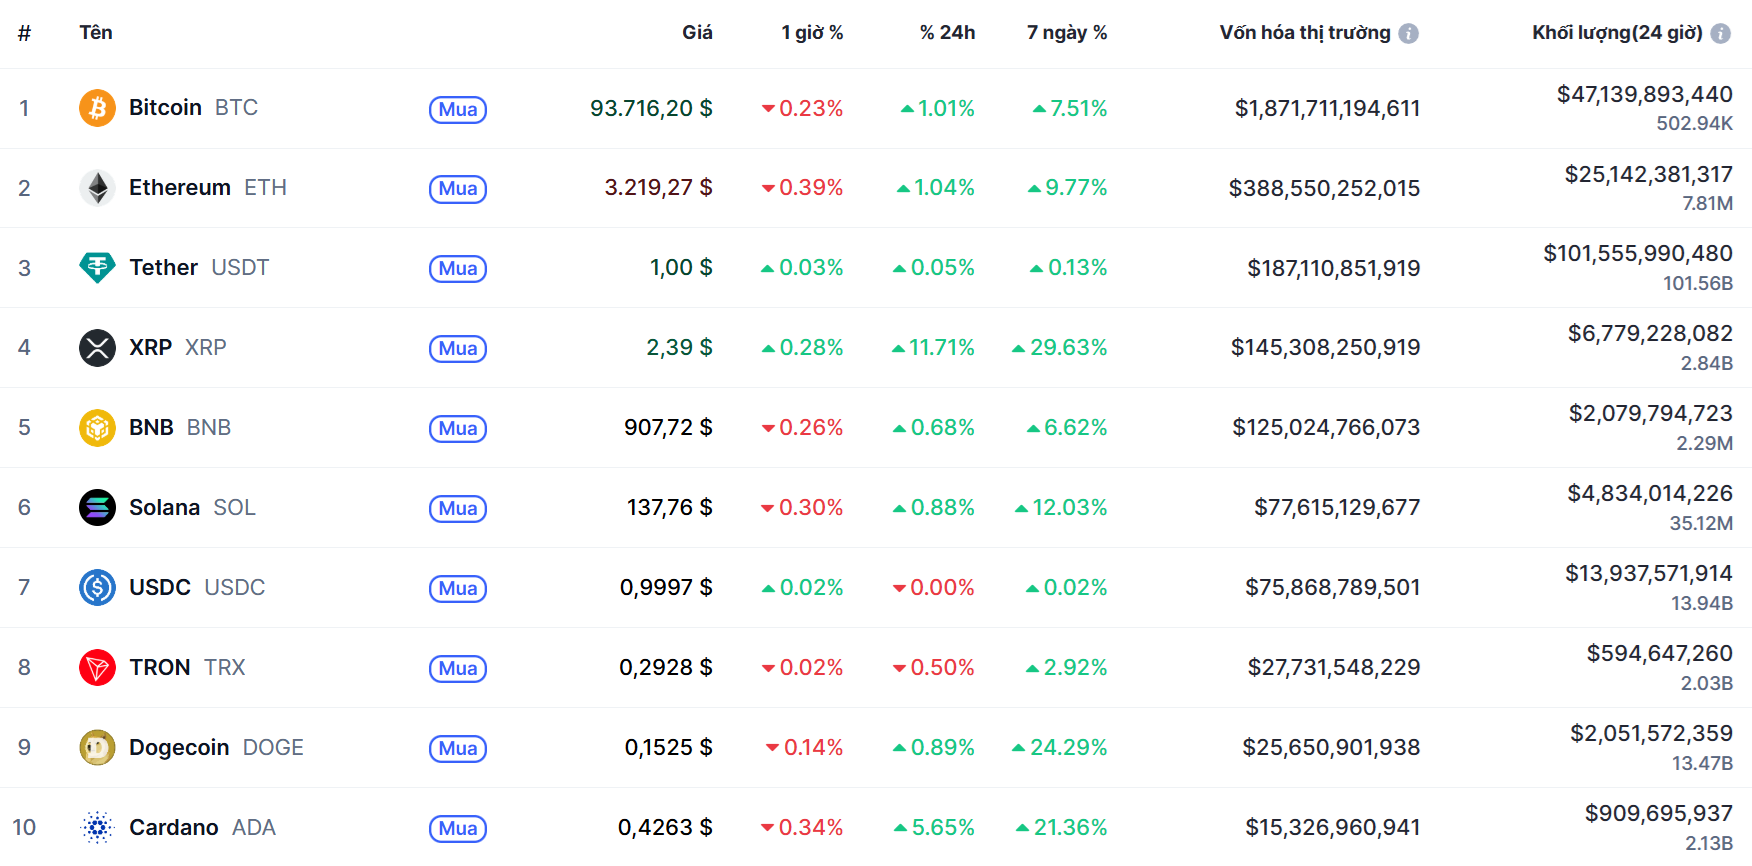Click Mua button for XRP
The image size is (1752, 866).
click(458, 349)
